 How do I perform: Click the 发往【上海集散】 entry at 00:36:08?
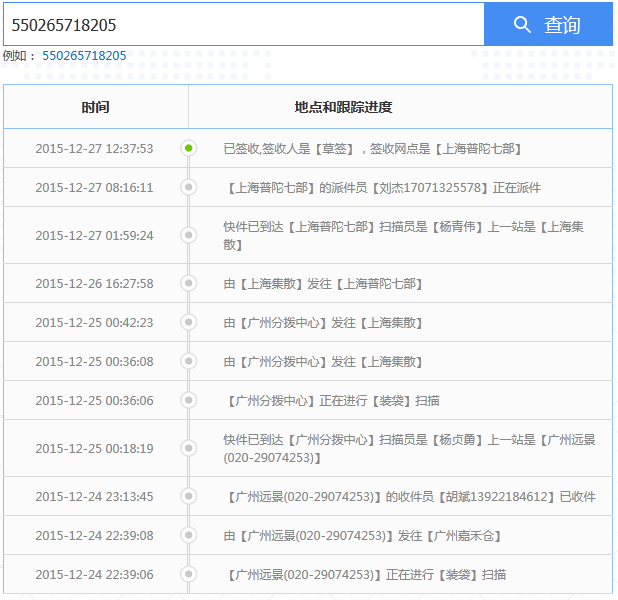click(x=323, y=362)
